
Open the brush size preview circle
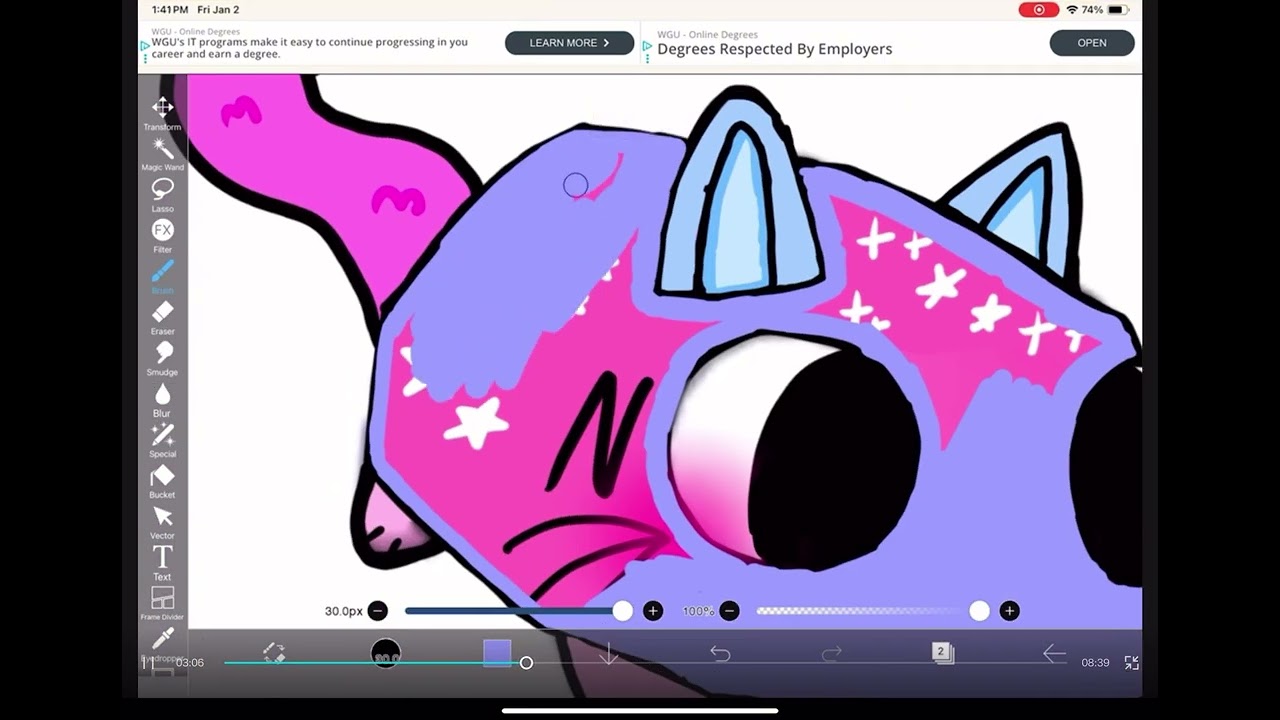(x=386, y=654)
